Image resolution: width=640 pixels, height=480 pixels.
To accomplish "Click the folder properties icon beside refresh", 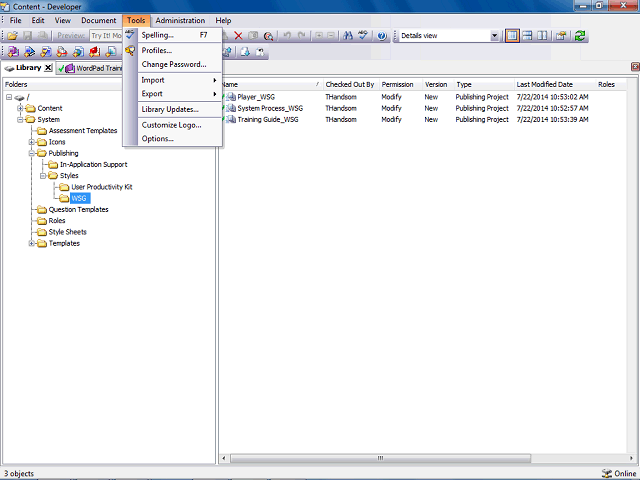I will coord(561,36).
